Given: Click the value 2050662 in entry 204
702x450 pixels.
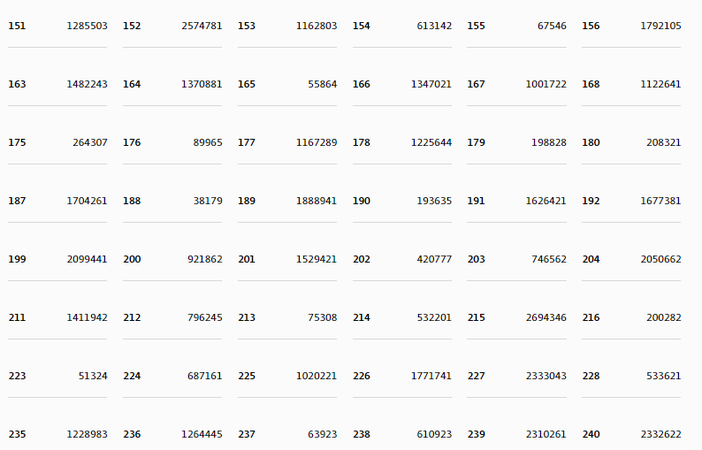Looking at the screenshot, I should 660,259.
